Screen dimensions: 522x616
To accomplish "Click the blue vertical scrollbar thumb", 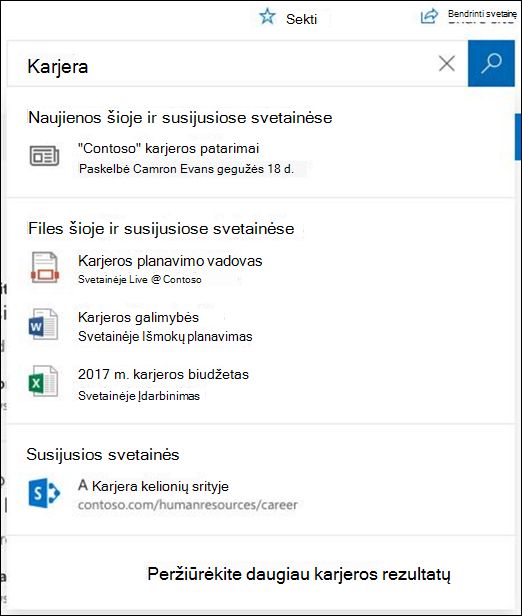I will tap(518, 137).
